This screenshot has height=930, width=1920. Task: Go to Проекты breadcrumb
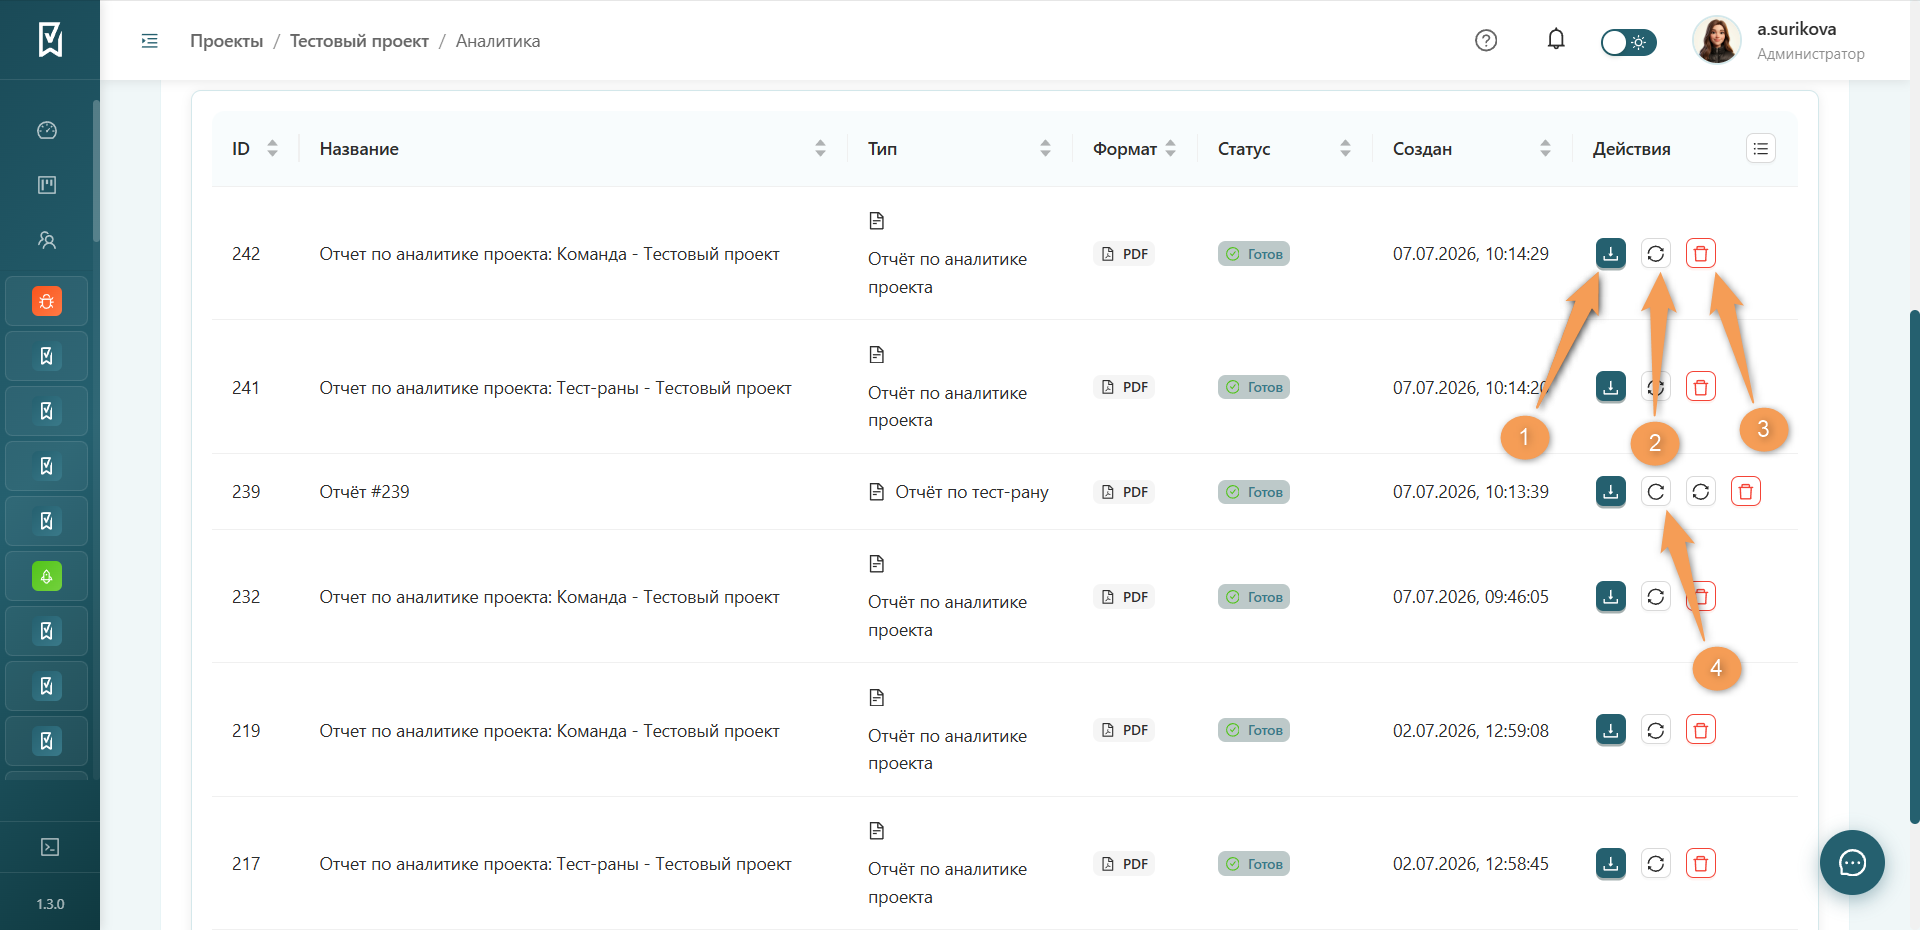pos(227,41)
